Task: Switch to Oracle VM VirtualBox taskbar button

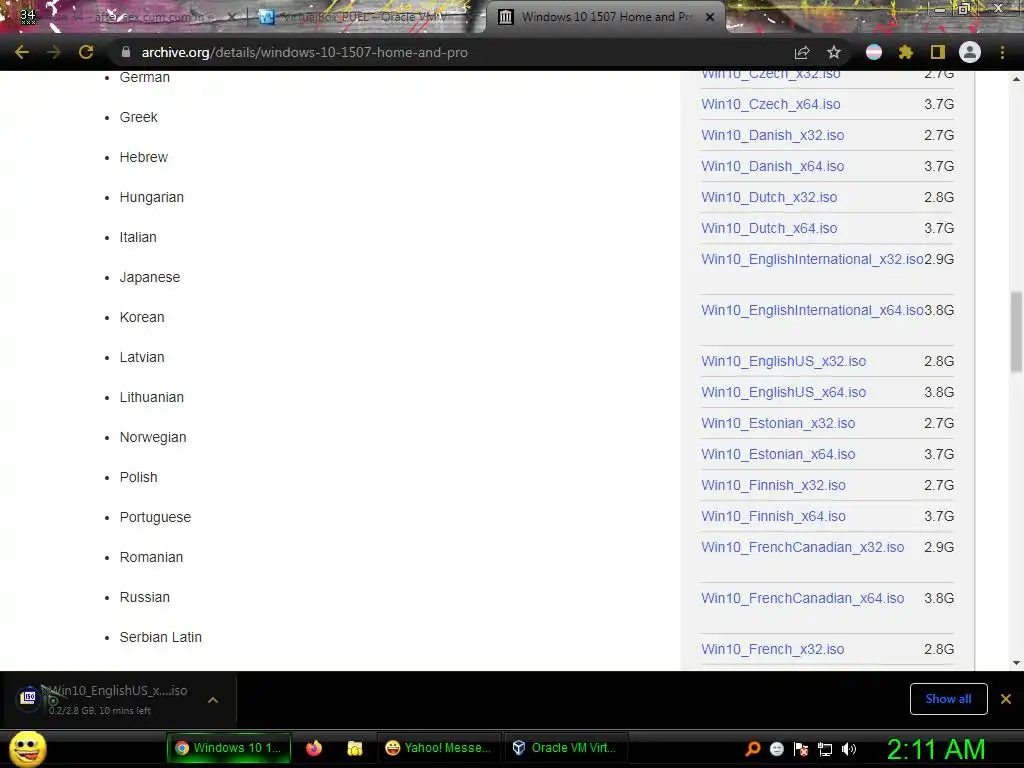Action: 566,748
